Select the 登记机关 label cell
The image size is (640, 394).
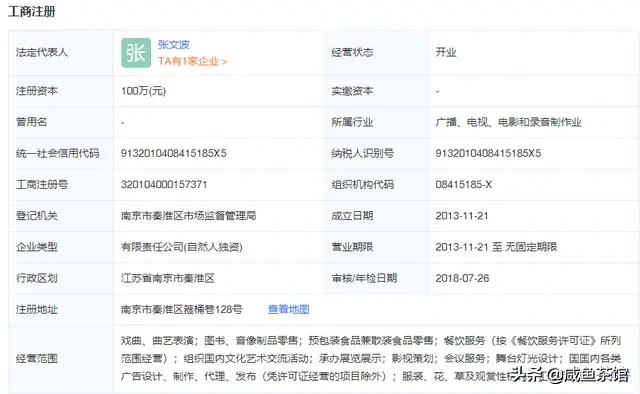tap(61, 216)
